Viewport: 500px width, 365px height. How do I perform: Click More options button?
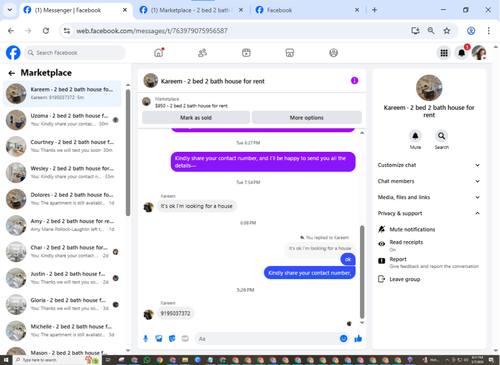(307, 118)
